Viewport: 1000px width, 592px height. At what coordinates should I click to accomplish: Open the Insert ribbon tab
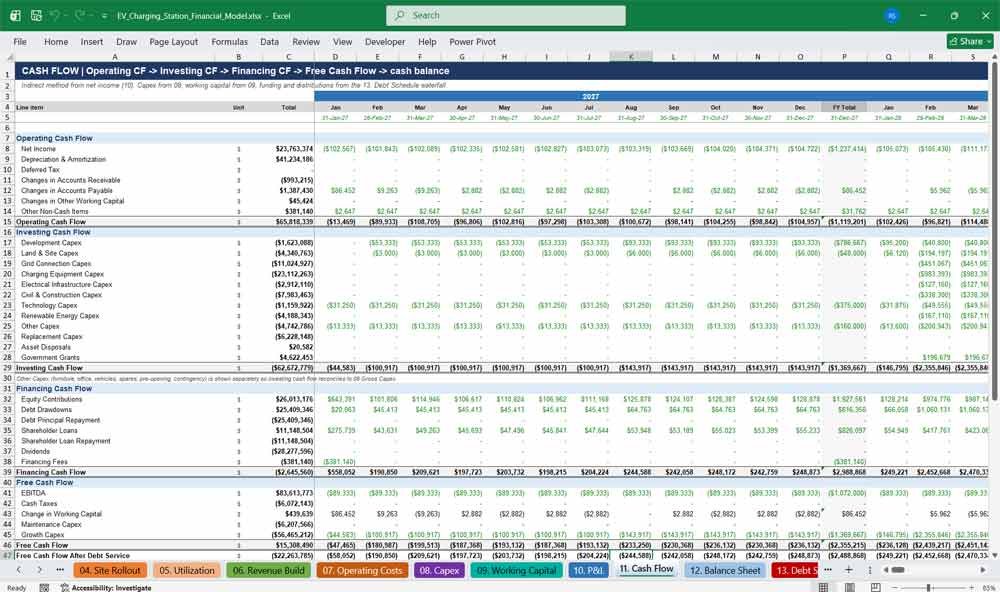pos(92,41)
